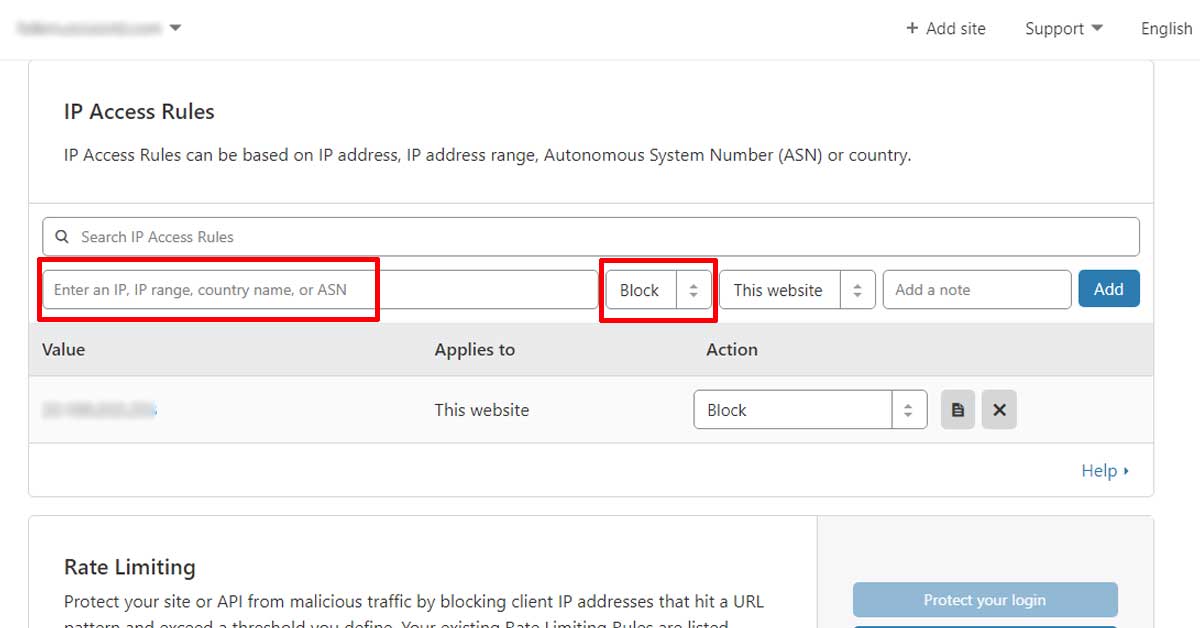1200x628 pixels.
Task: Expand the Support menu
Action: pyautogui.click(x=1062, y=28)
